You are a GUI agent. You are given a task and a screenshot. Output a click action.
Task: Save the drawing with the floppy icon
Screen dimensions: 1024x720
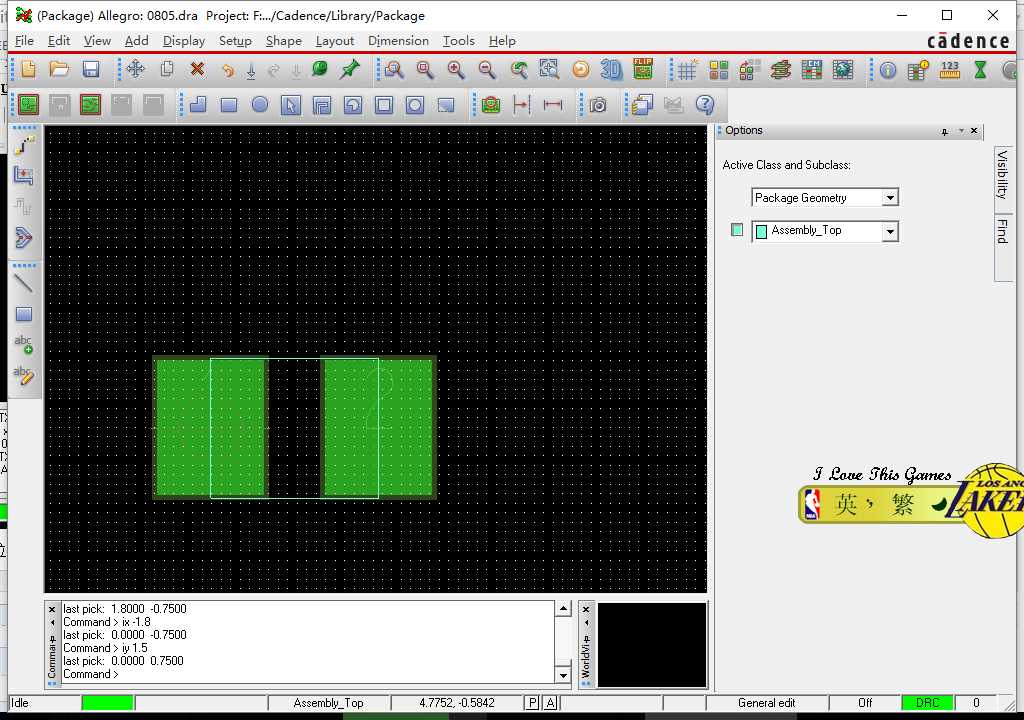91,69
